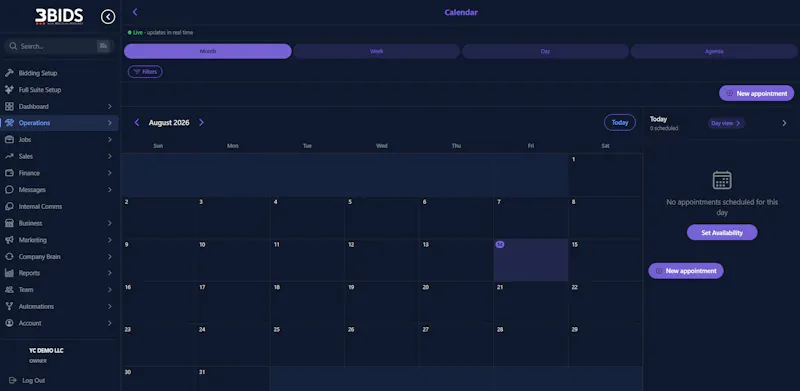Expand the Sales menu chevron

(110, 157)
